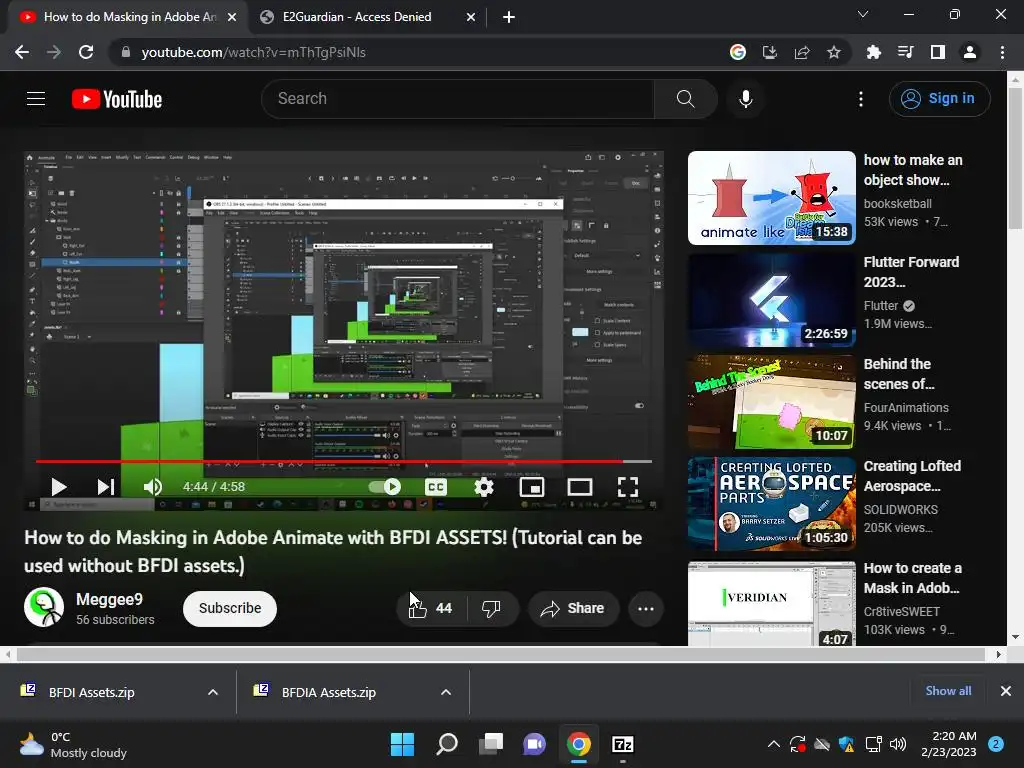Open Chrome profile icon
1024x768 pixels.
pos(970,52)
